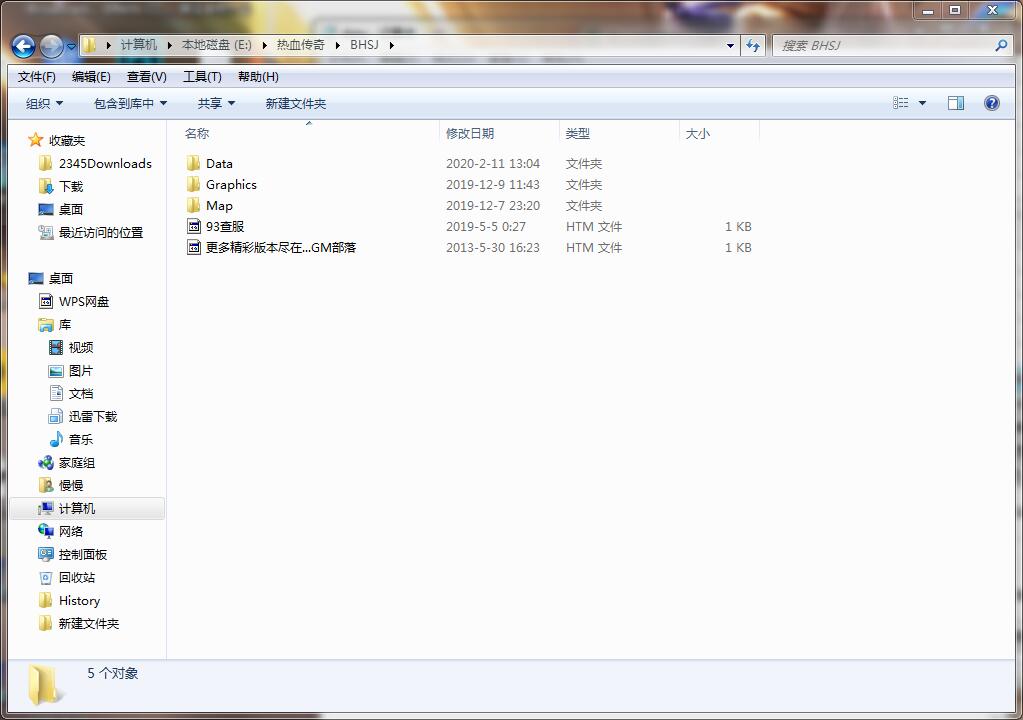The image size is (1023, 720).
Task: Open the 组织 dropdown menu
Action: click(44, 104)
